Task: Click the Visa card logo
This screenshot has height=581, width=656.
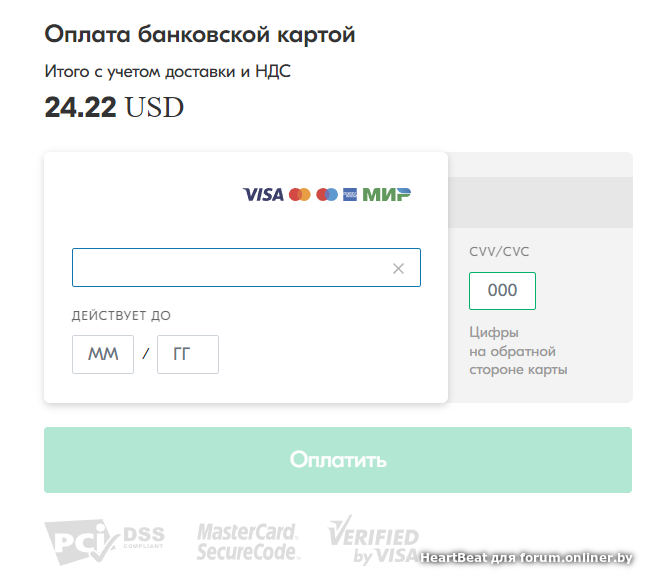Action: (x=263, y=194)
